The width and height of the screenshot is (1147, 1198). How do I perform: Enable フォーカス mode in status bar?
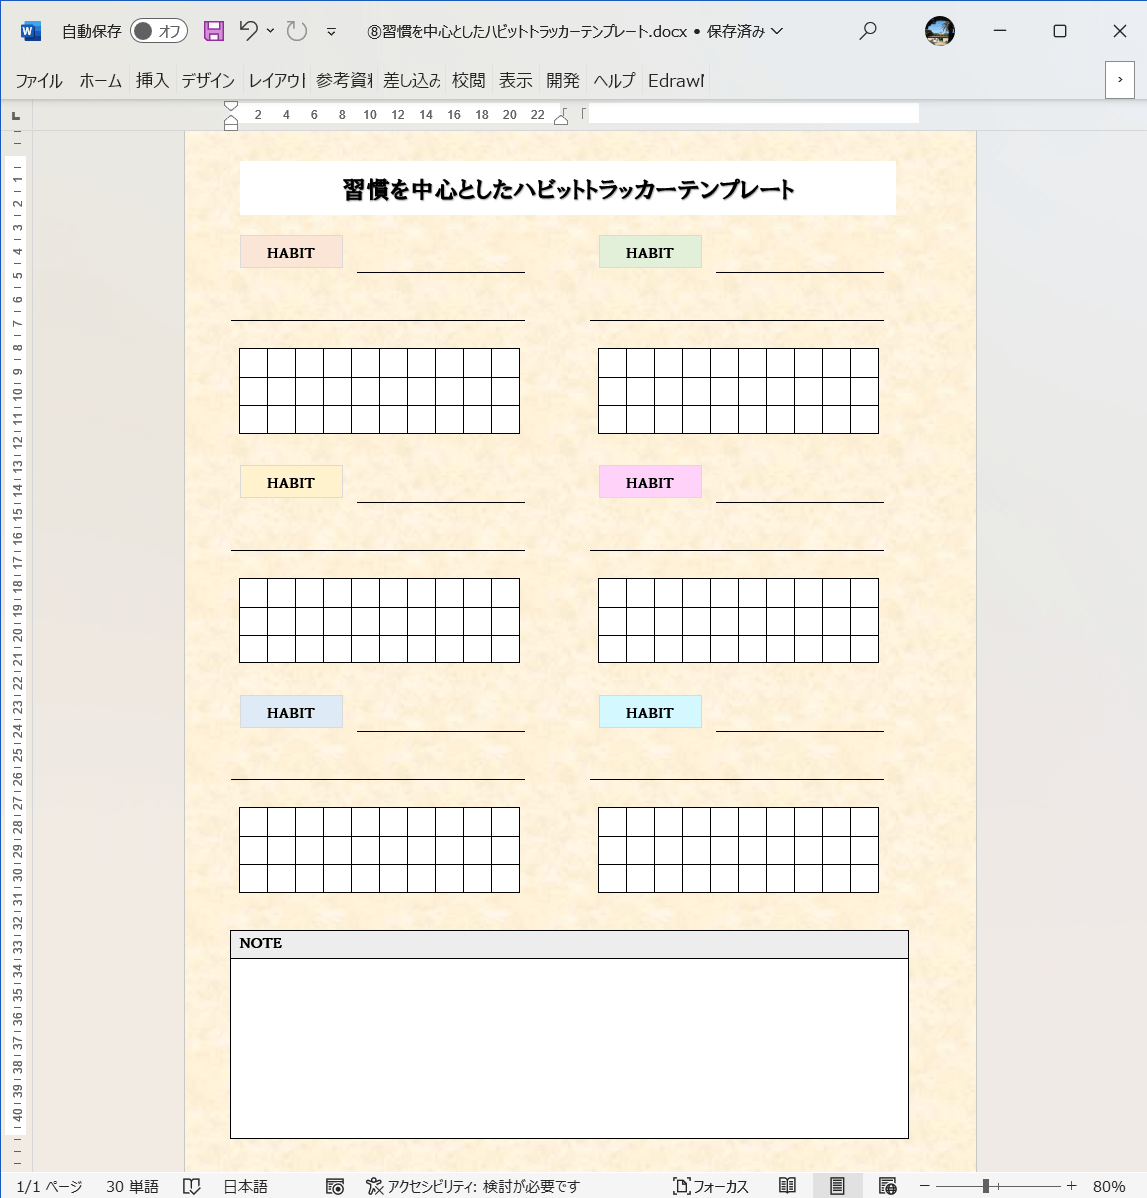click(711, 1186)
